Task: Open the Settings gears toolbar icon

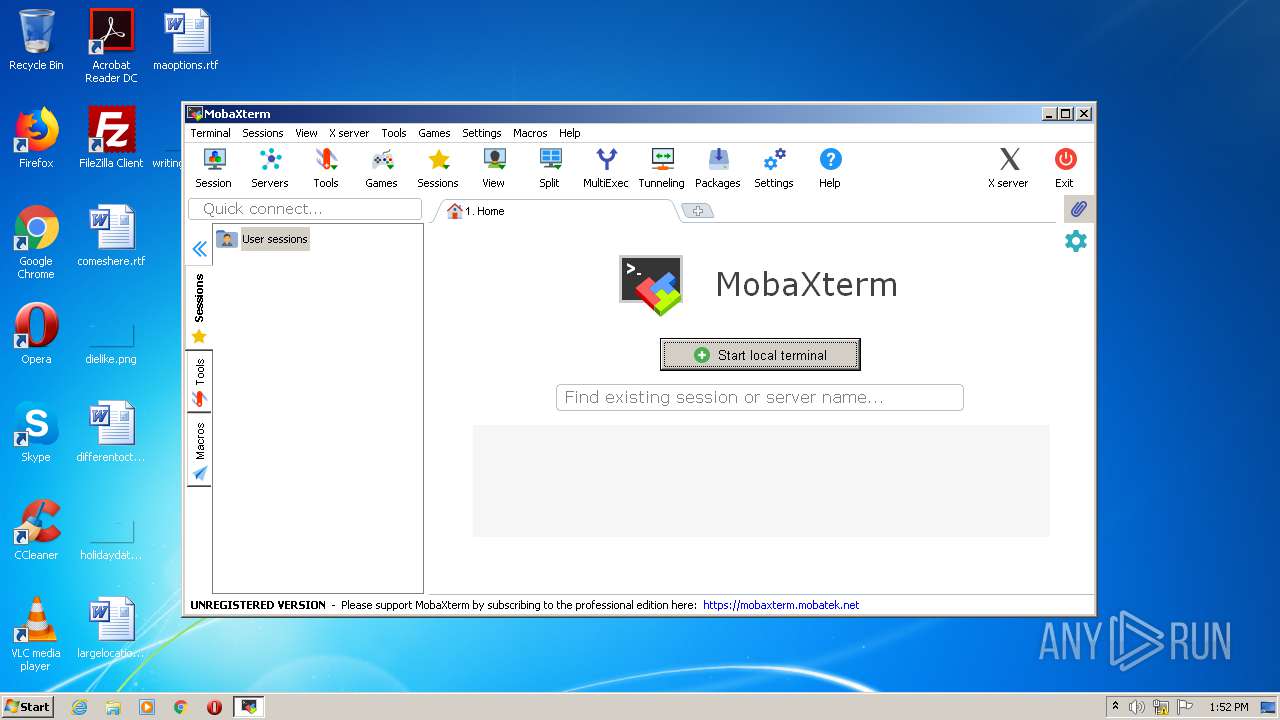Action: coord(774,168)
